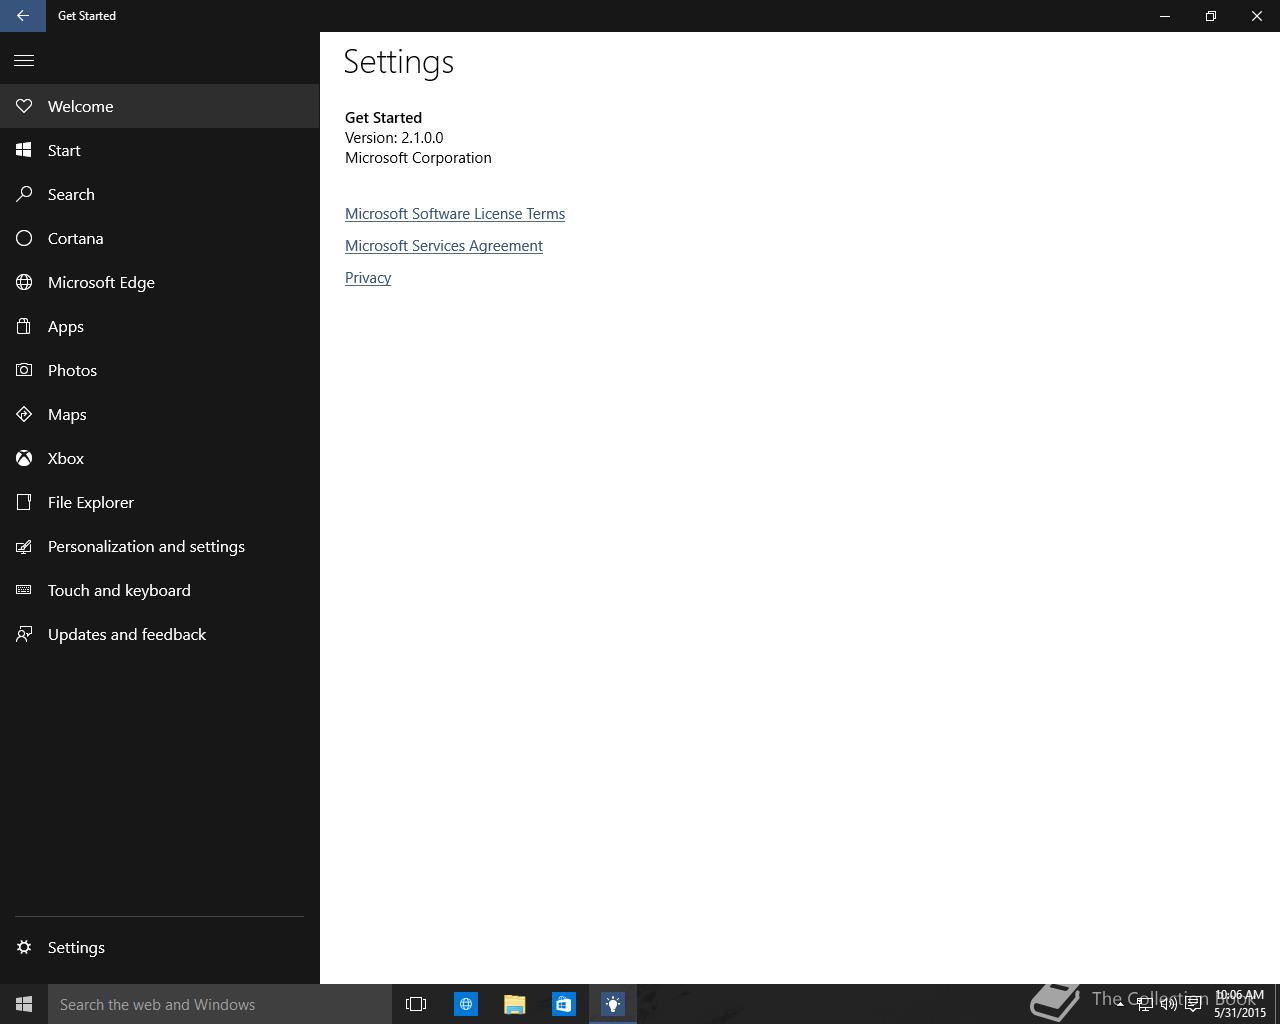
Task: Click the network tray icon
Action: [x=1144, y=1004]
